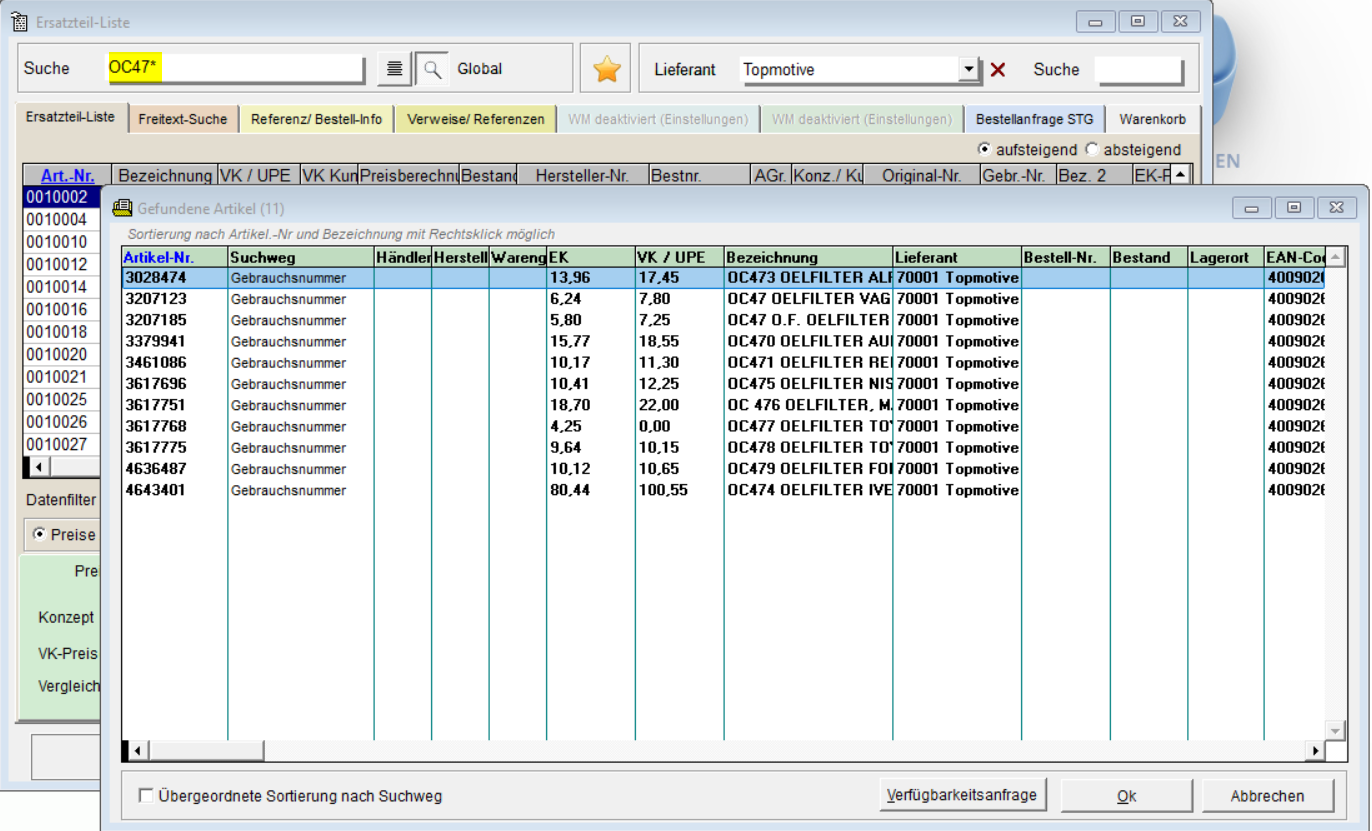Screen dimensions: 1372x831
Task: Select article row 3617751
Action: click(723, 405)
